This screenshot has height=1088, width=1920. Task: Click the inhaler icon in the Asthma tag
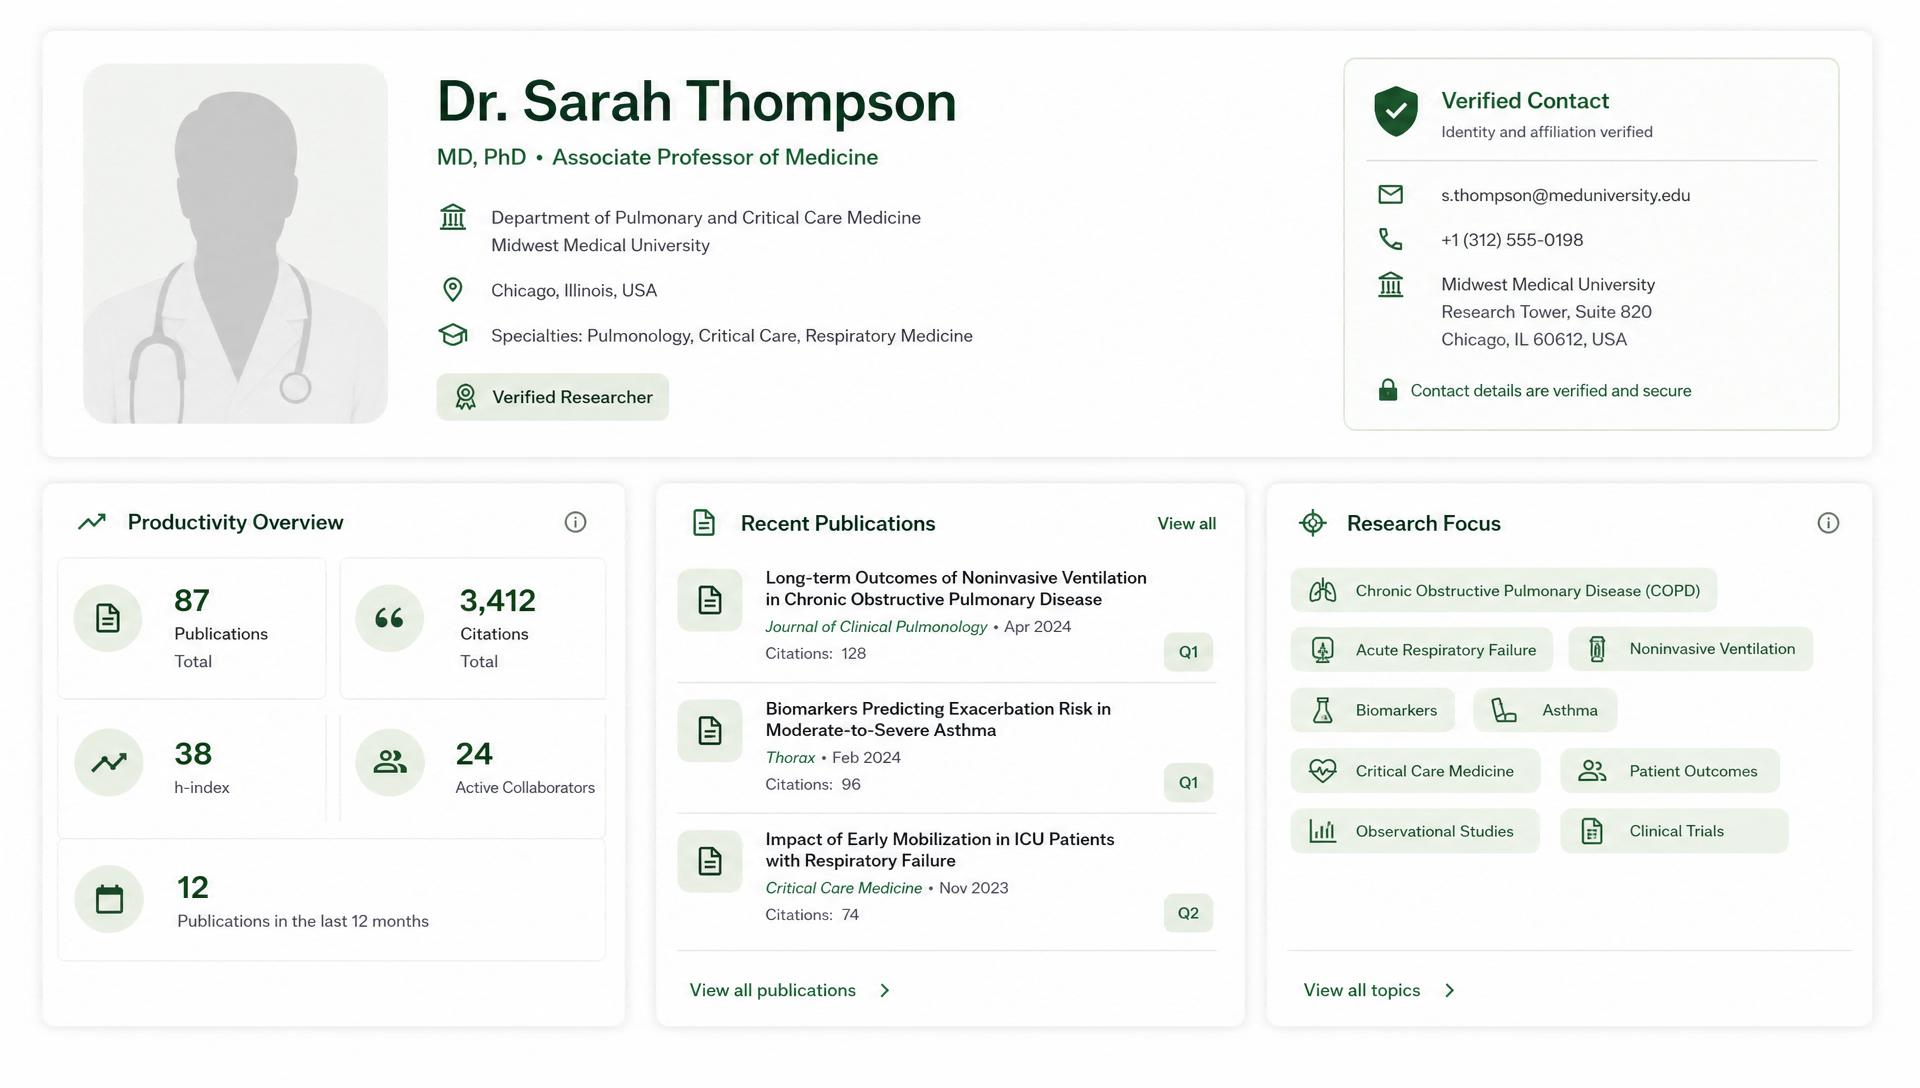[x=1504, y=710]
